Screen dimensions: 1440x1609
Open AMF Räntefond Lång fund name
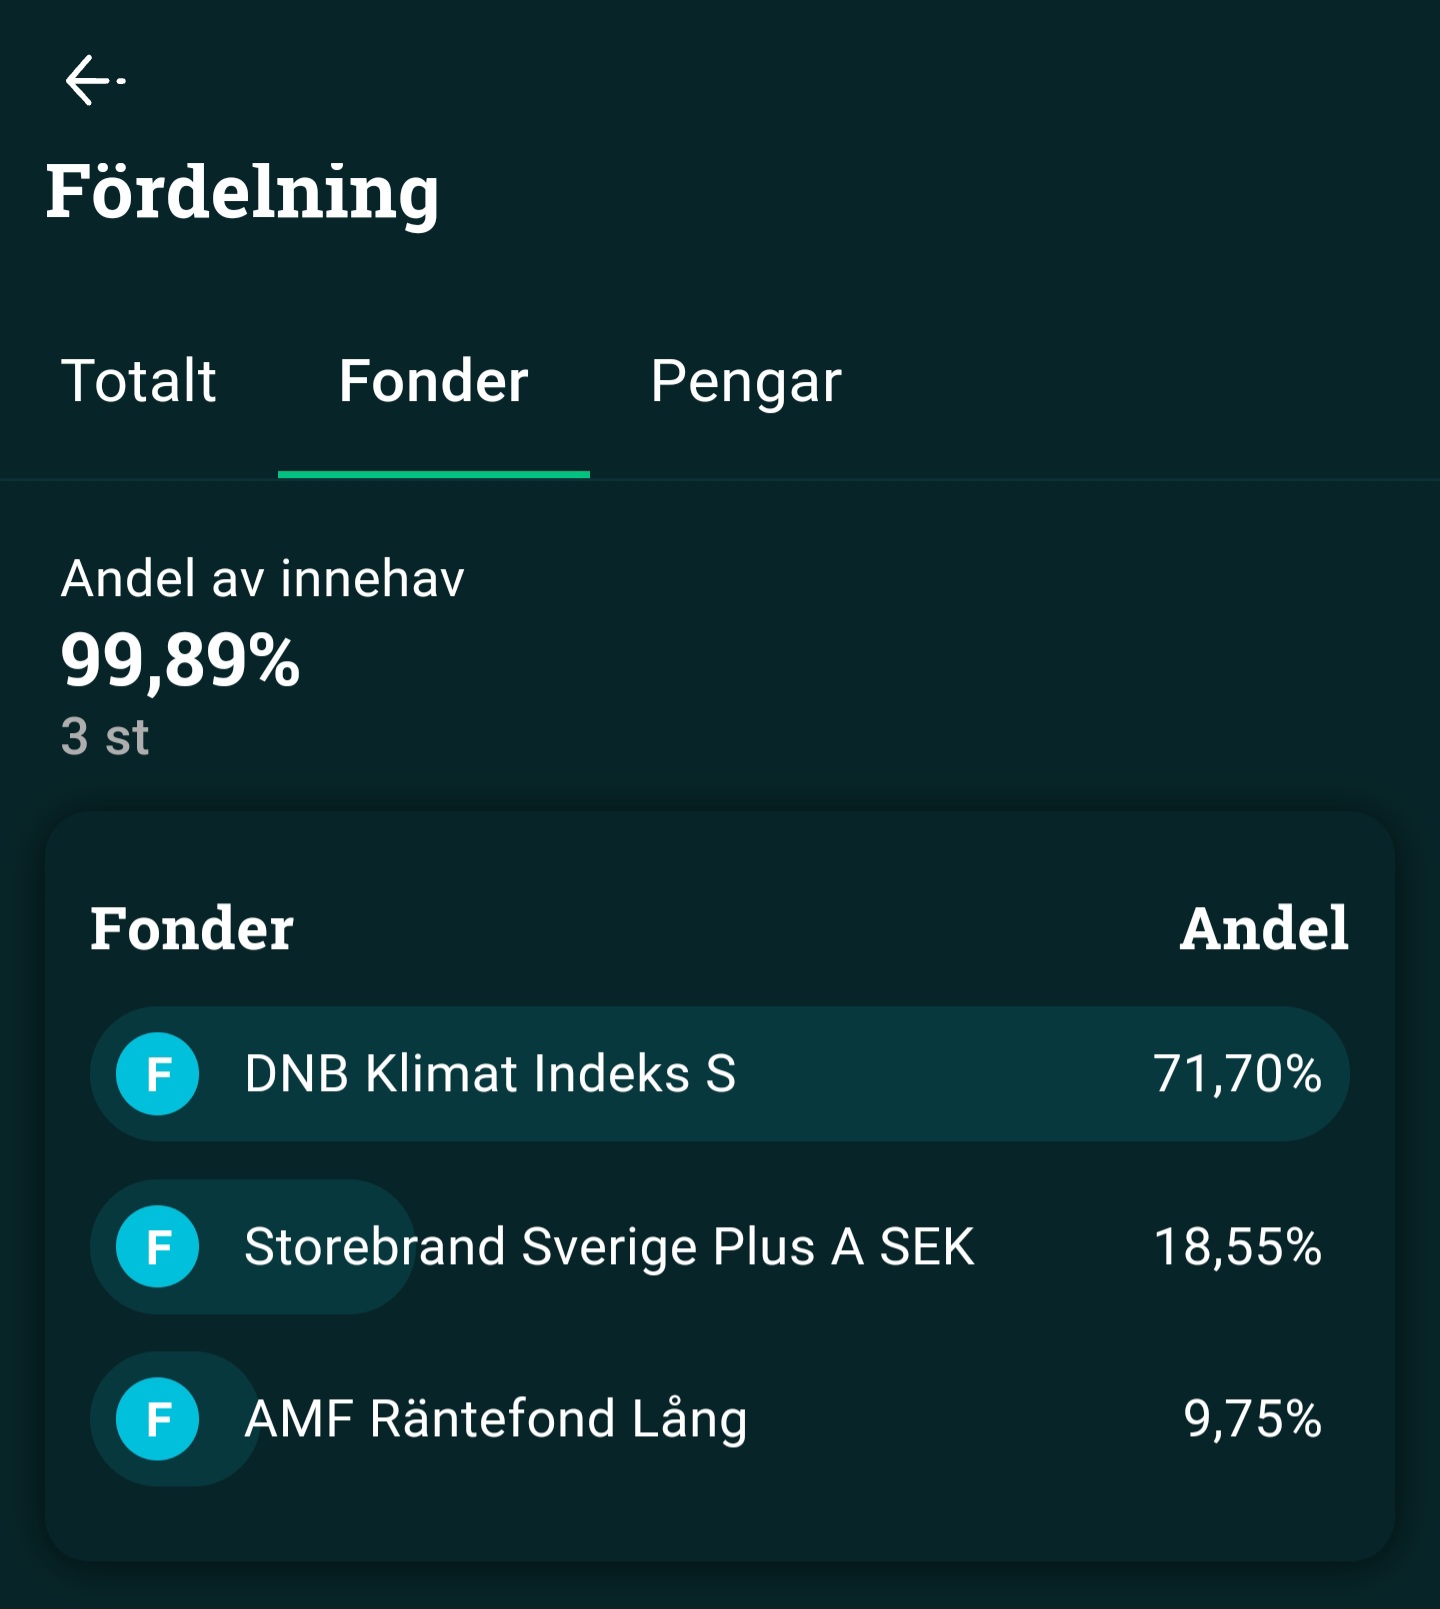point(496,1419)
